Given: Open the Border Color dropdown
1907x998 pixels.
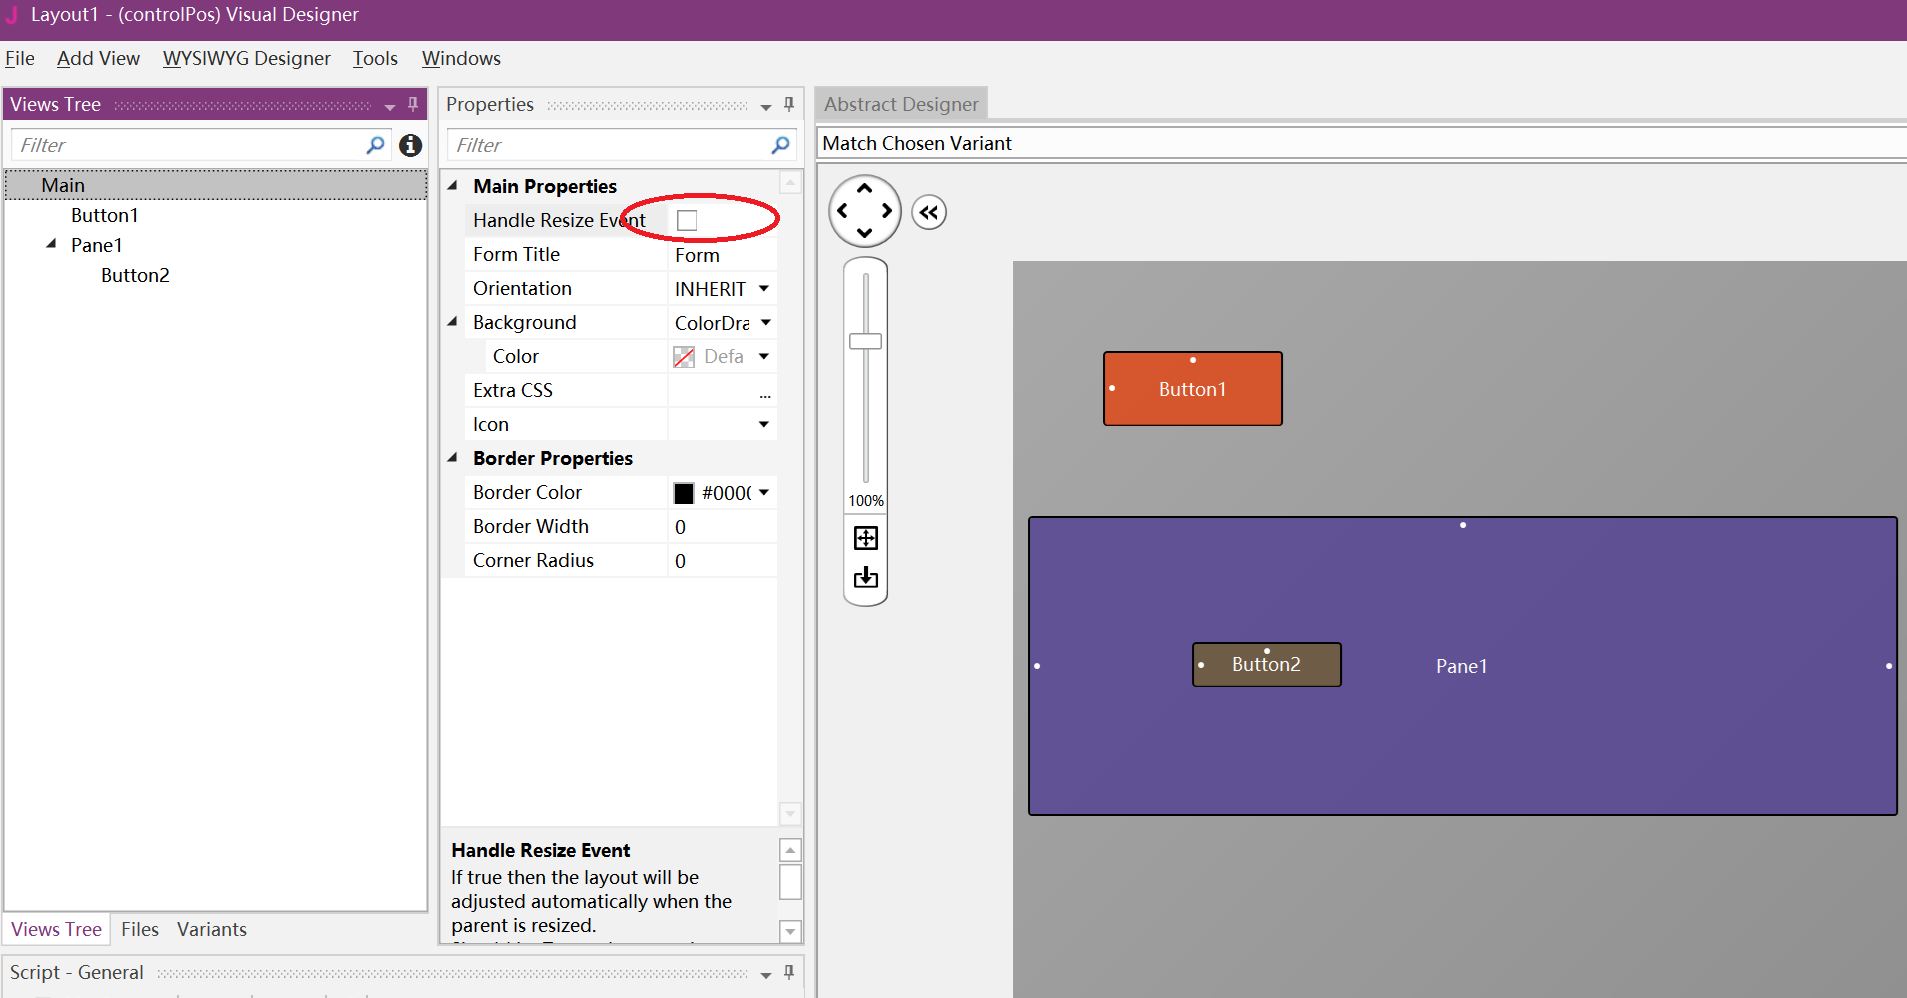Looking at the screenshot, I should click(x=764, y=492).
